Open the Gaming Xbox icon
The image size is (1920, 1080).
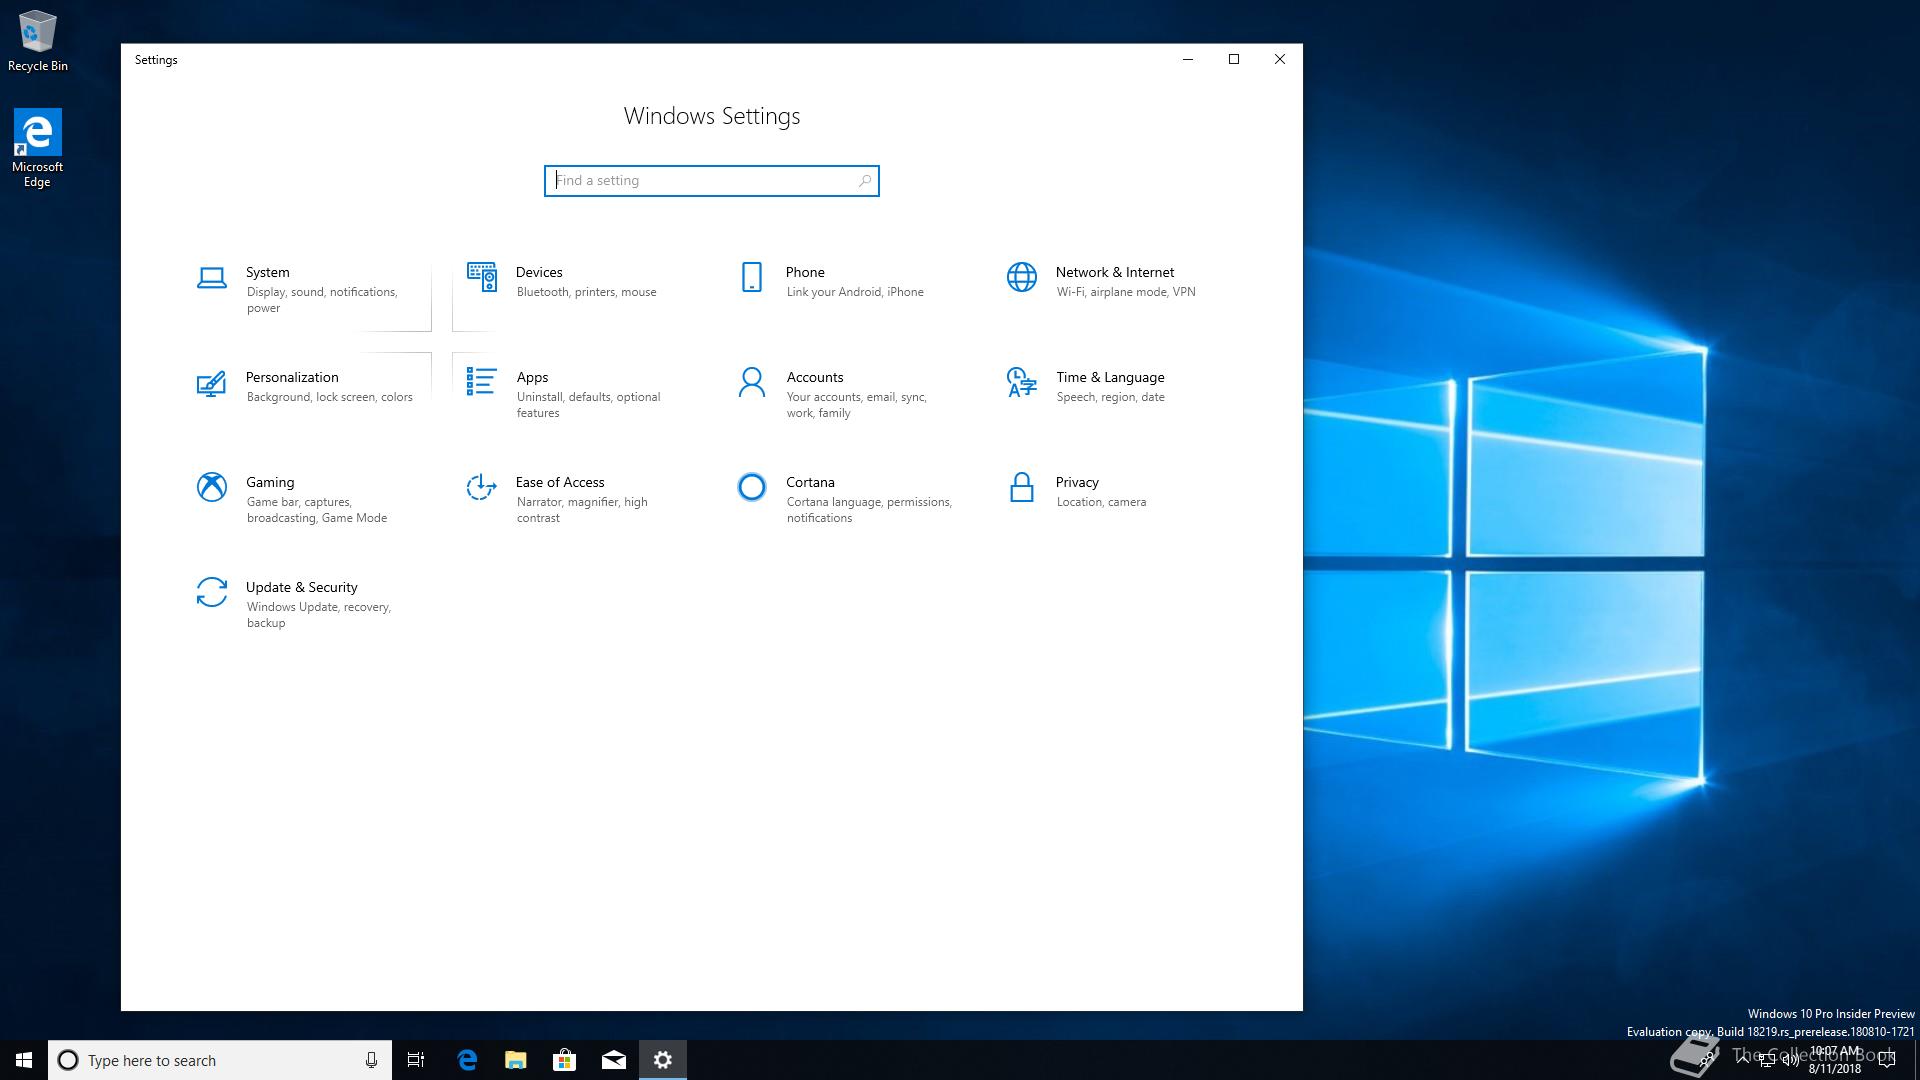point(211,487)
